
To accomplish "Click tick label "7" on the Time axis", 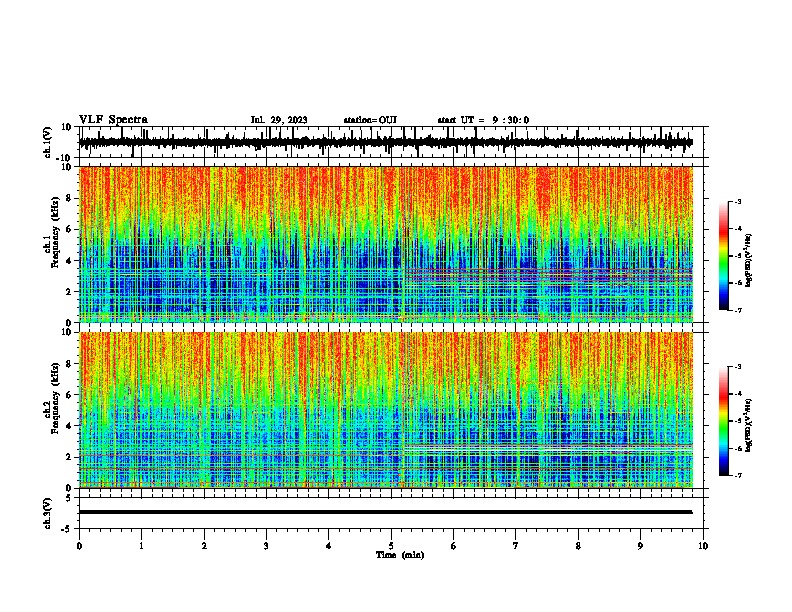I will pos(516,546).
